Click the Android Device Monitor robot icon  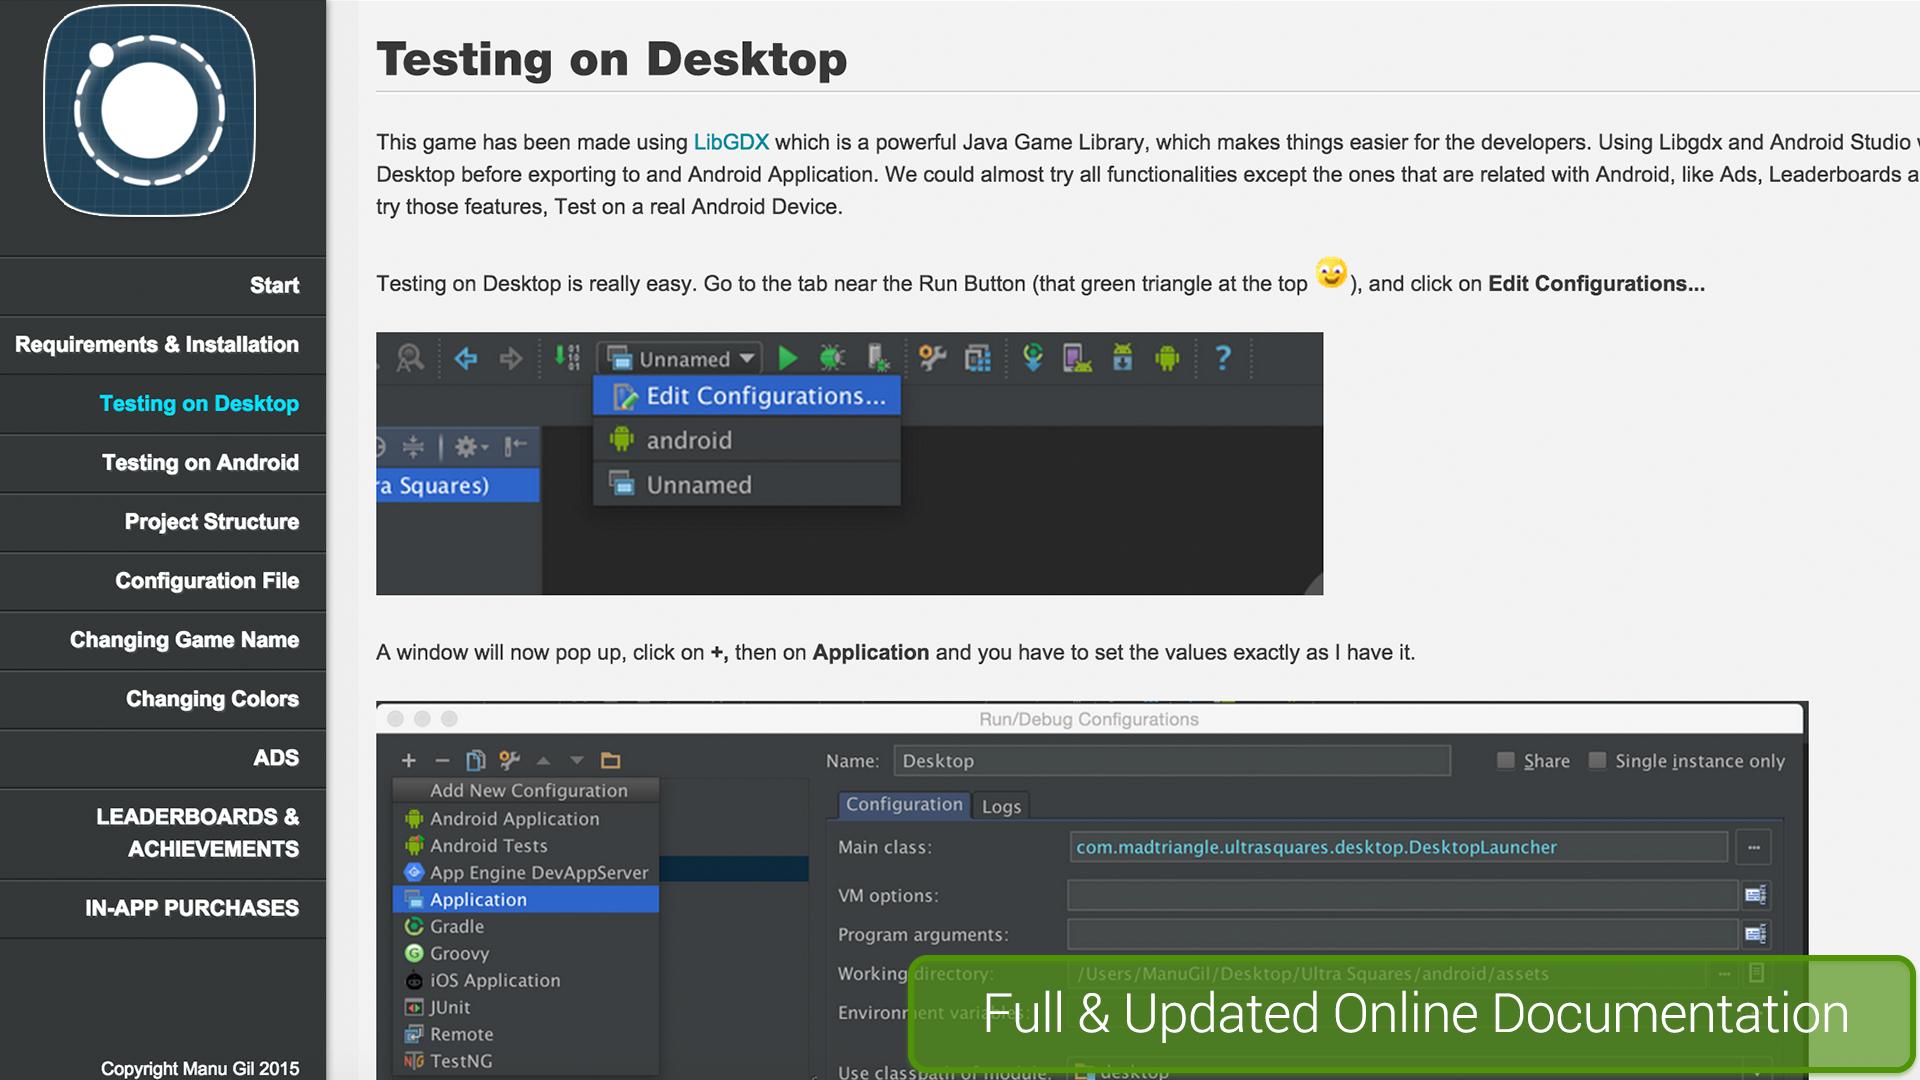(x=1167, y=358)
